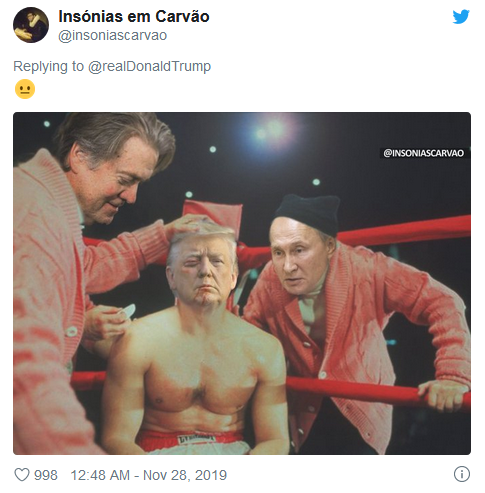Click the Nov 28, 2019 date text
The height and width of the screenshot is (493, 485).
click(x=185, y=475)
